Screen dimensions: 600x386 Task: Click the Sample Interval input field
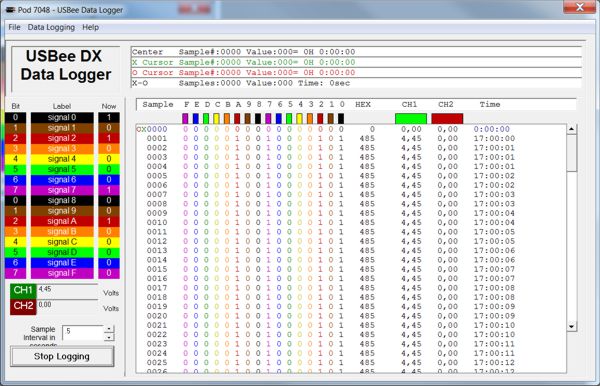(x=83, y=333)
